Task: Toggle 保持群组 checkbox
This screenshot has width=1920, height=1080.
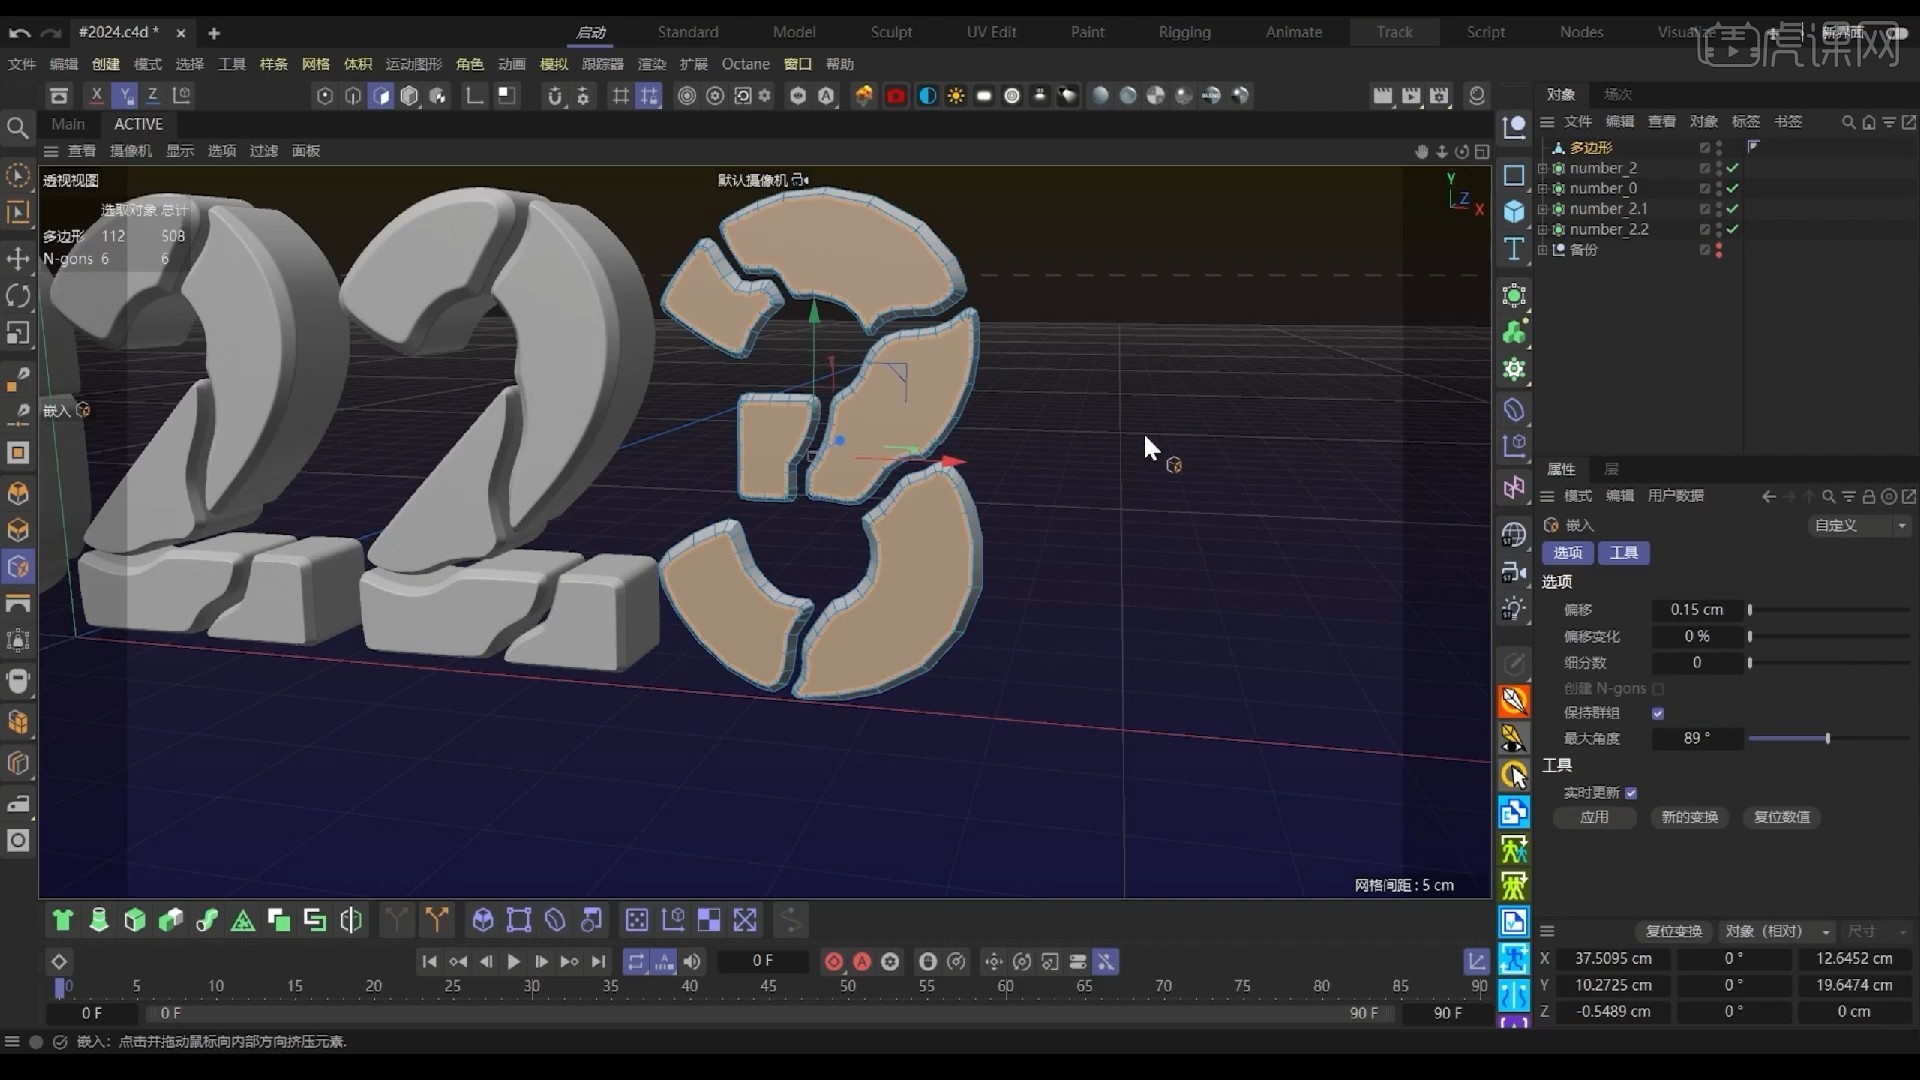Action: [x=1658, y=713]
